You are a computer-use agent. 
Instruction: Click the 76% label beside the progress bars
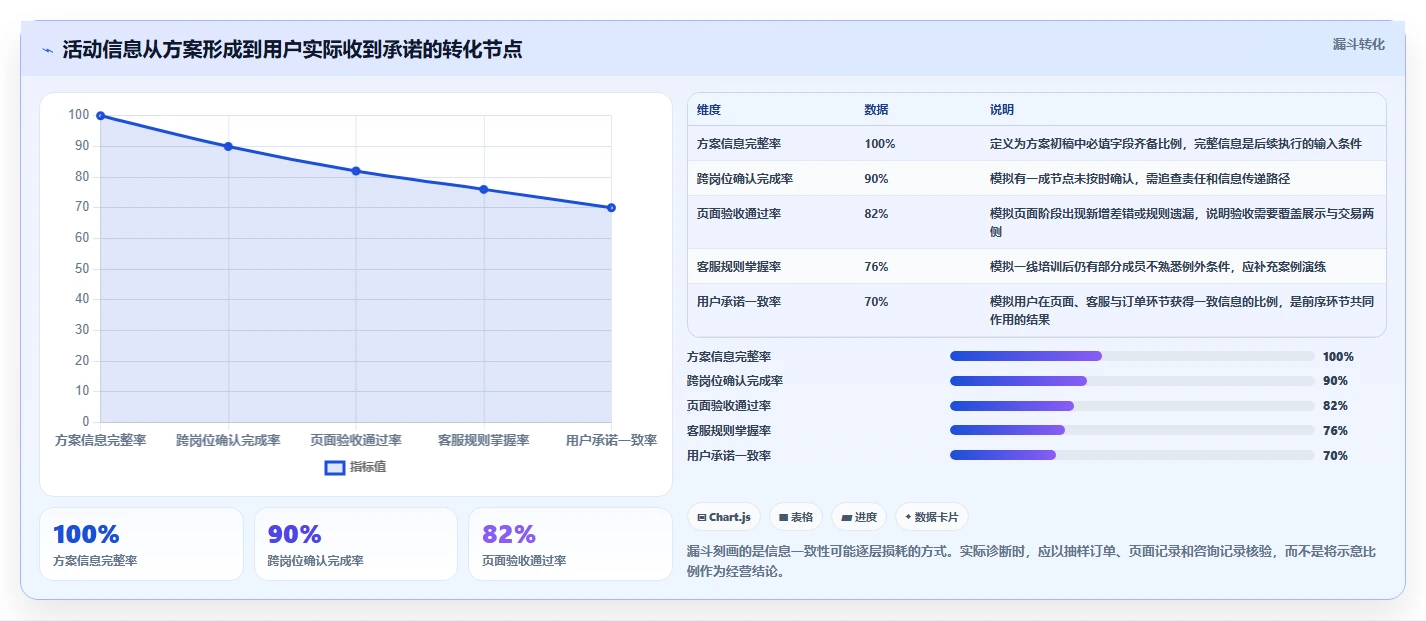point(1335,431)
